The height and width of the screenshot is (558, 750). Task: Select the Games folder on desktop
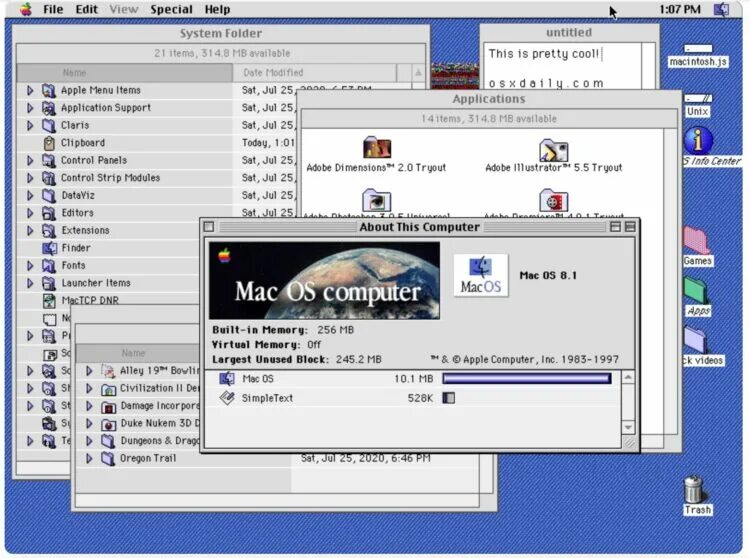696,241
